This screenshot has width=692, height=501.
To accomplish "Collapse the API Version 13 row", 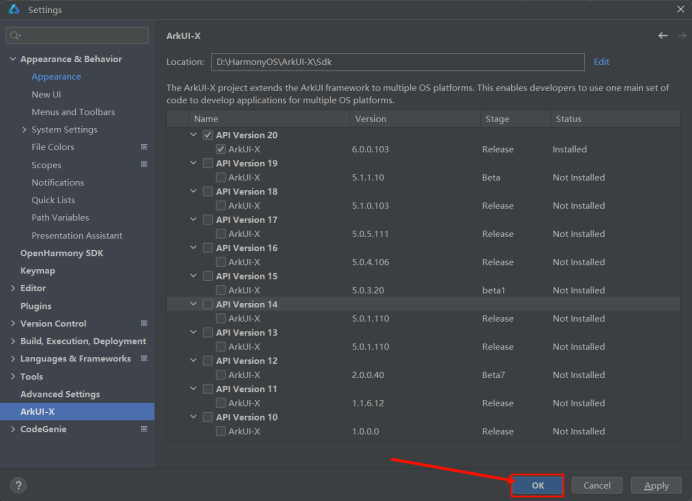I will pyautogui.click(x=193, y=332).
